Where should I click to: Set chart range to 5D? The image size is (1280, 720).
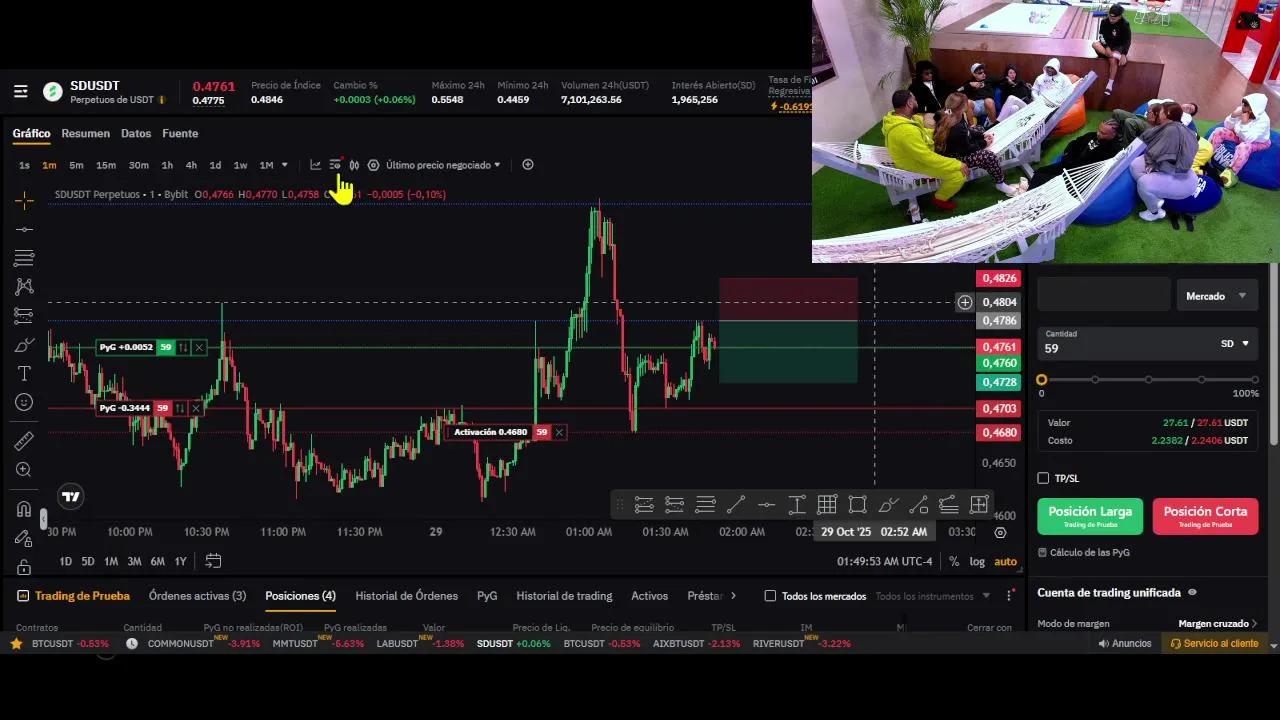88,562
